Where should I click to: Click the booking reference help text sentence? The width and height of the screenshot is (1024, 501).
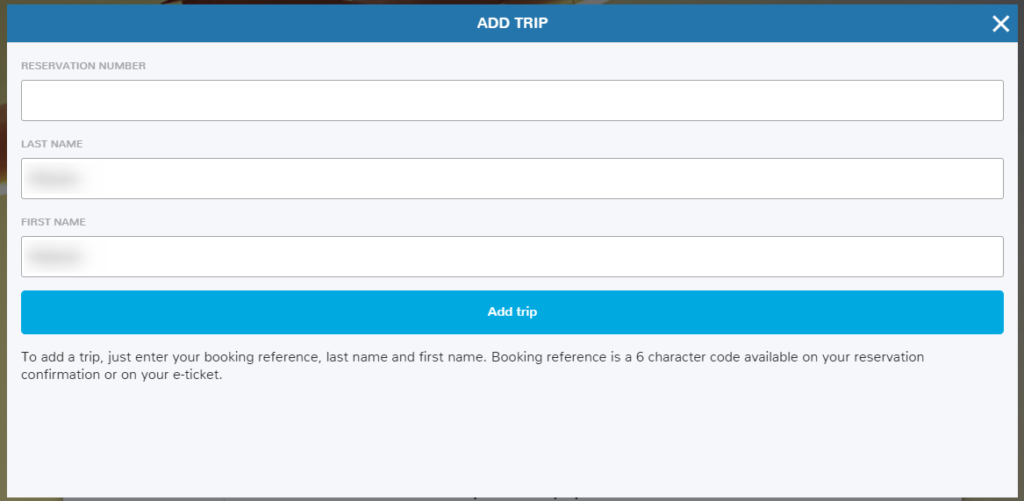click(x=473, y=366)
